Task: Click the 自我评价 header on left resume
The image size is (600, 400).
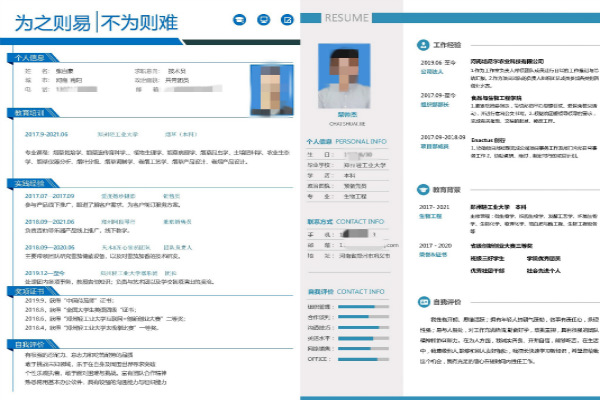Action: tap(30, 344)
